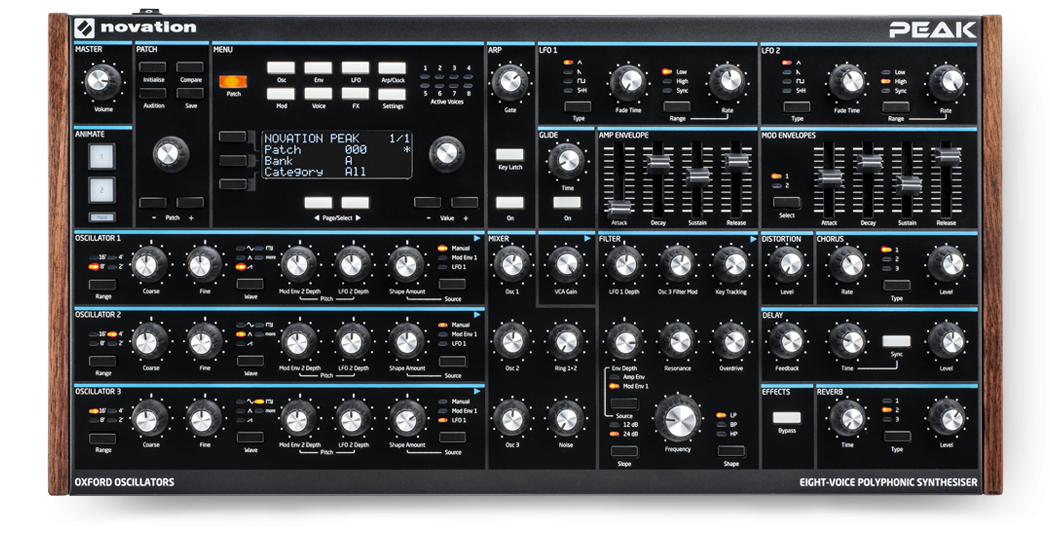This screenshot has height=557, width=1050.
Task: Trigger Animate button 1
Action: click(x=102, y=157)
